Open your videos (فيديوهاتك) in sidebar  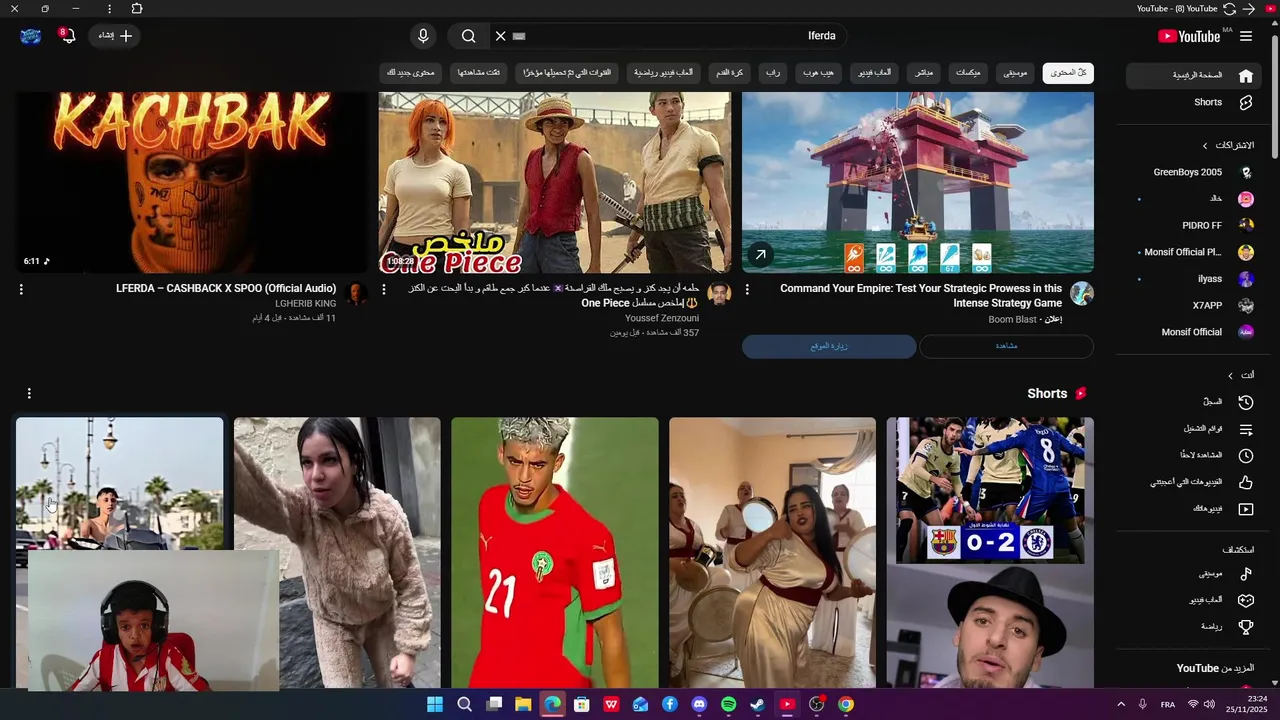[1196, 509]
